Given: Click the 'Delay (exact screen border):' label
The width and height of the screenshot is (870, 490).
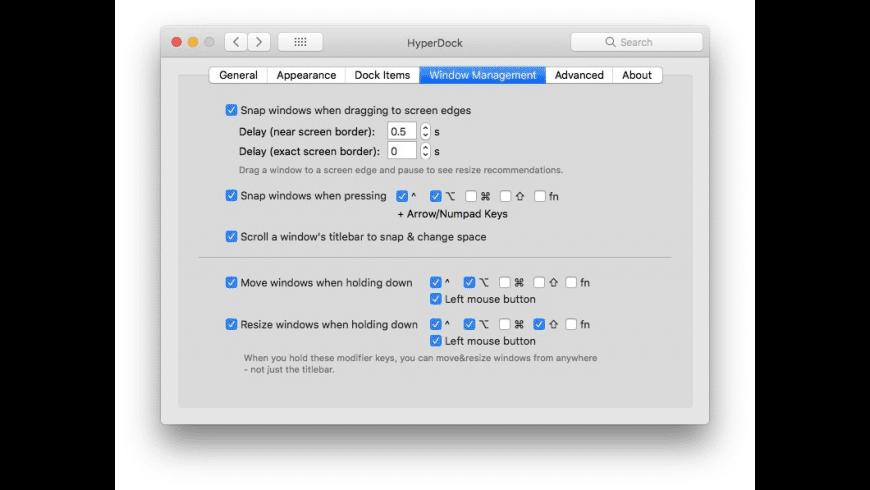Looking at the screenshot, I should [309, 151].
